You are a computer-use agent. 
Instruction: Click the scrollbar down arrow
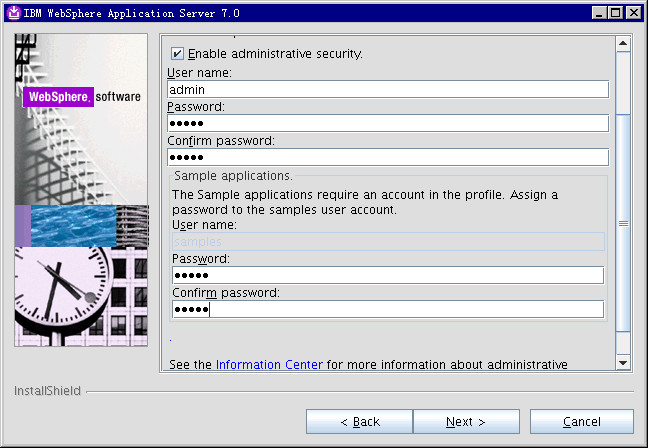pyautogui.click(x=623, y=361)
